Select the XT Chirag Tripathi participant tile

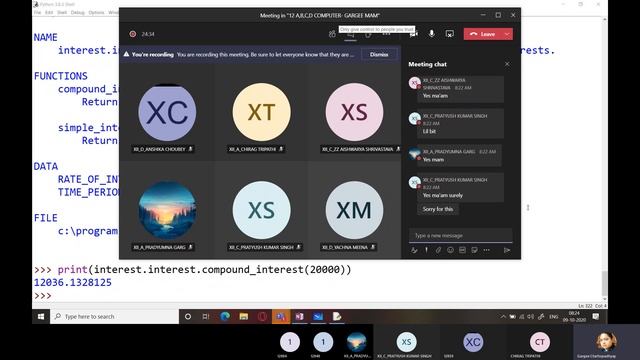[x=261, y=113]
